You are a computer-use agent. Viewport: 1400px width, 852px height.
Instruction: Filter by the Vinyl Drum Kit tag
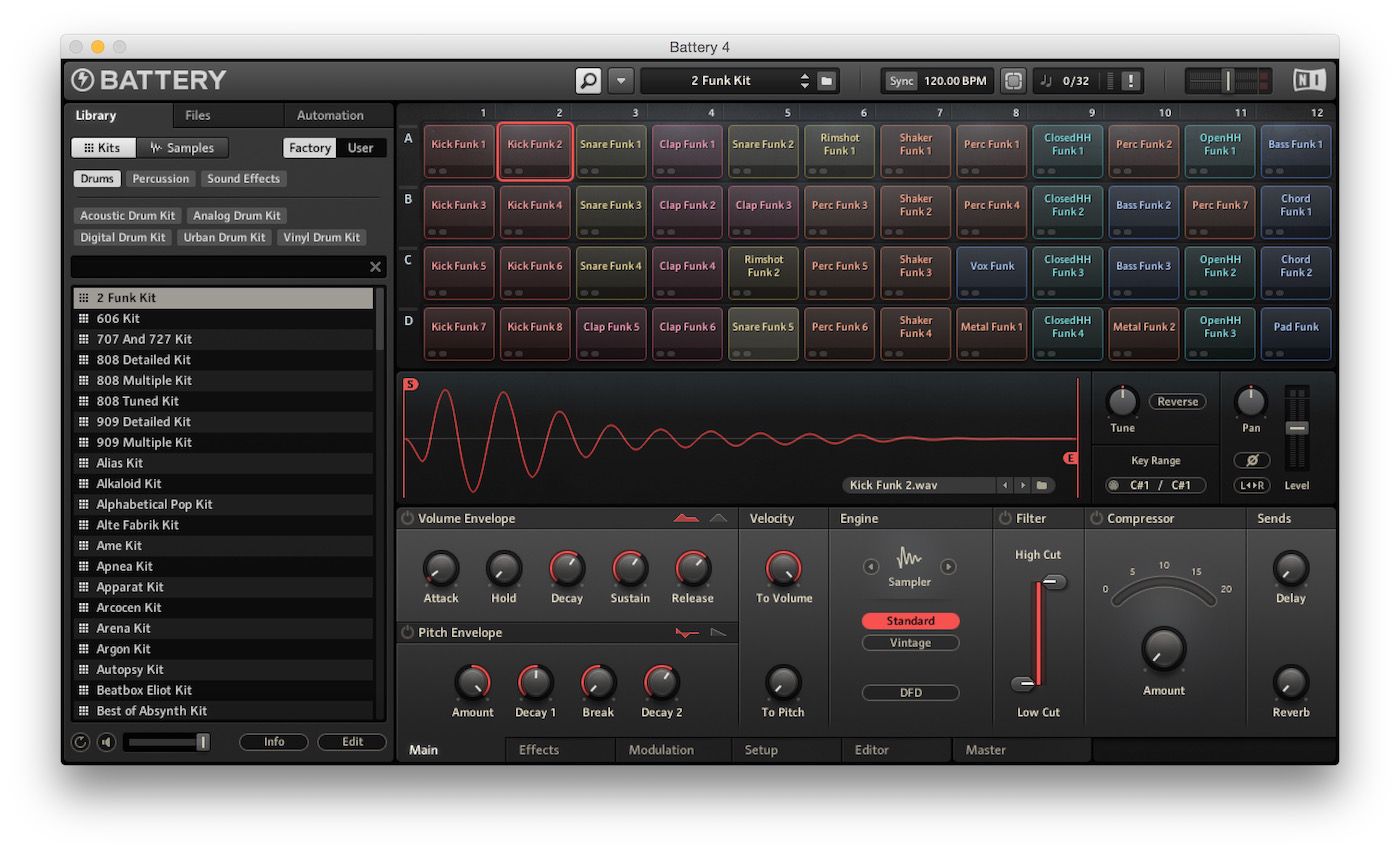[321, 238]
